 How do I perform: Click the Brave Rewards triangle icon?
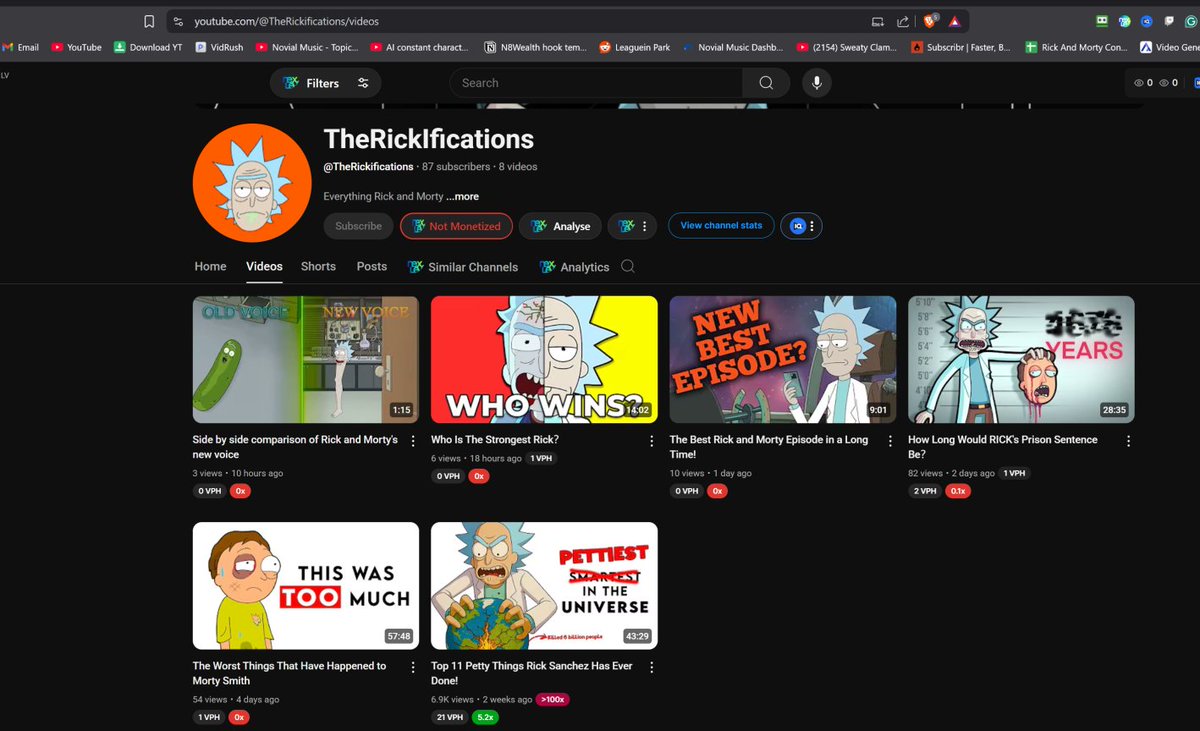pos(954,21)
